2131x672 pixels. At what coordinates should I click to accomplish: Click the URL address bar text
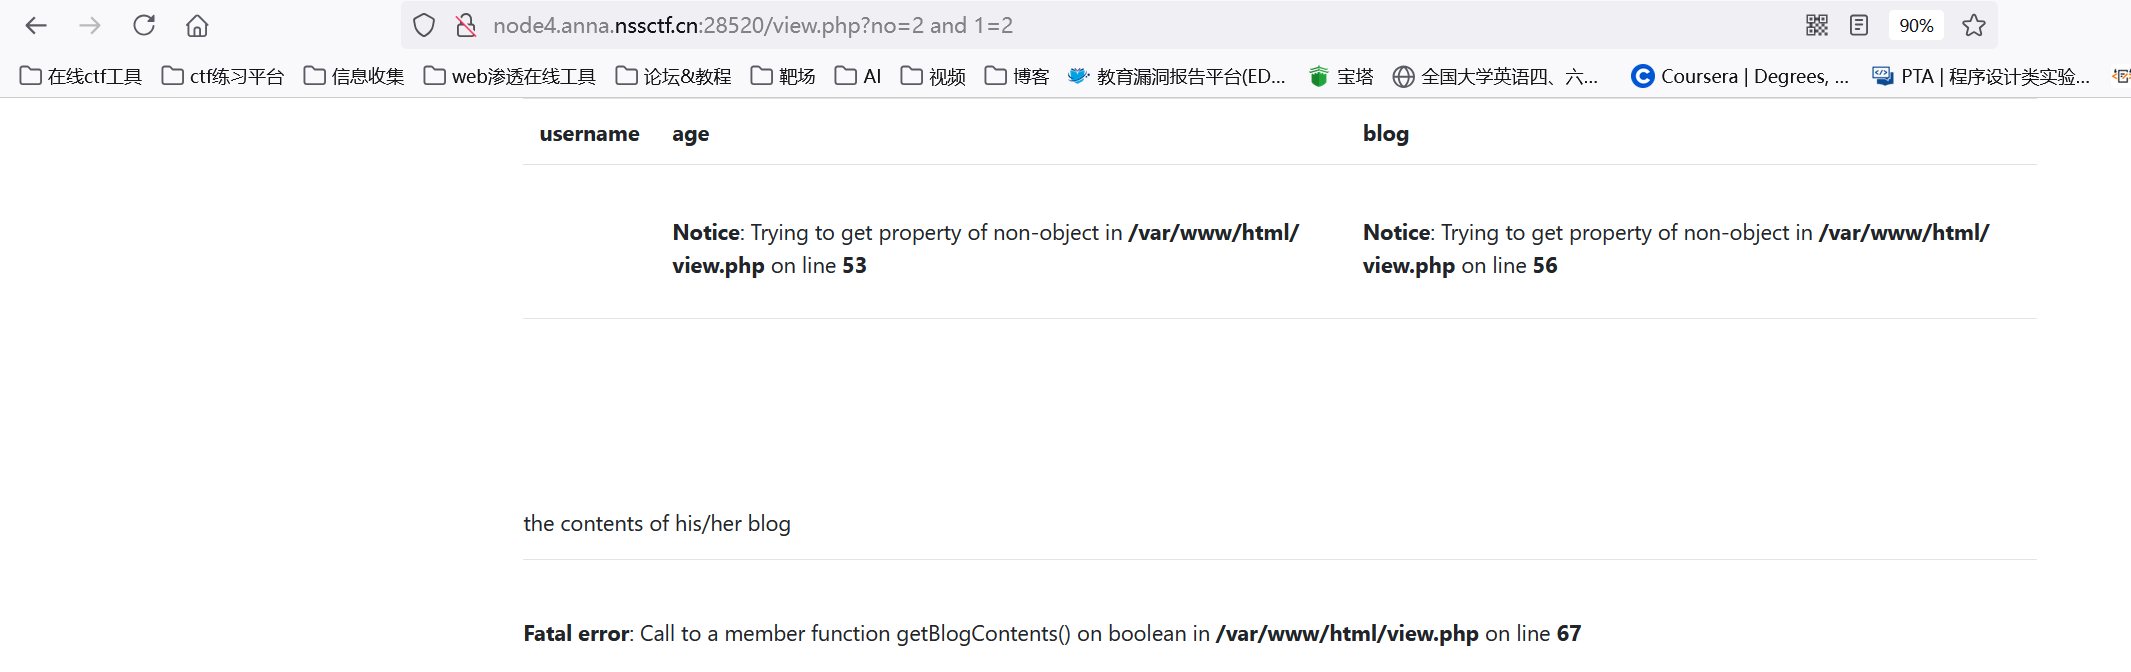752,26
